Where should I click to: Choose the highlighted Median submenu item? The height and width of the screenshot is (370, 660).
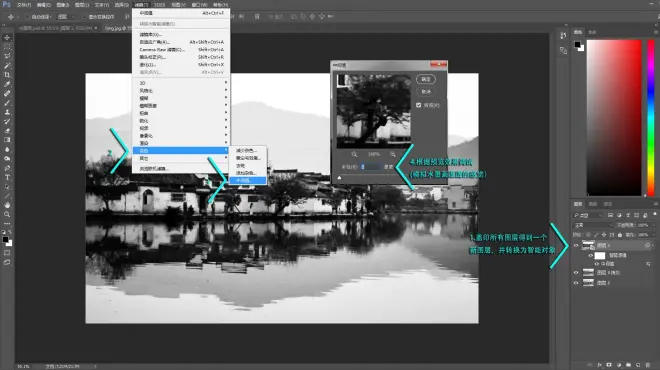pyautogui.click(x=248, y=181)
